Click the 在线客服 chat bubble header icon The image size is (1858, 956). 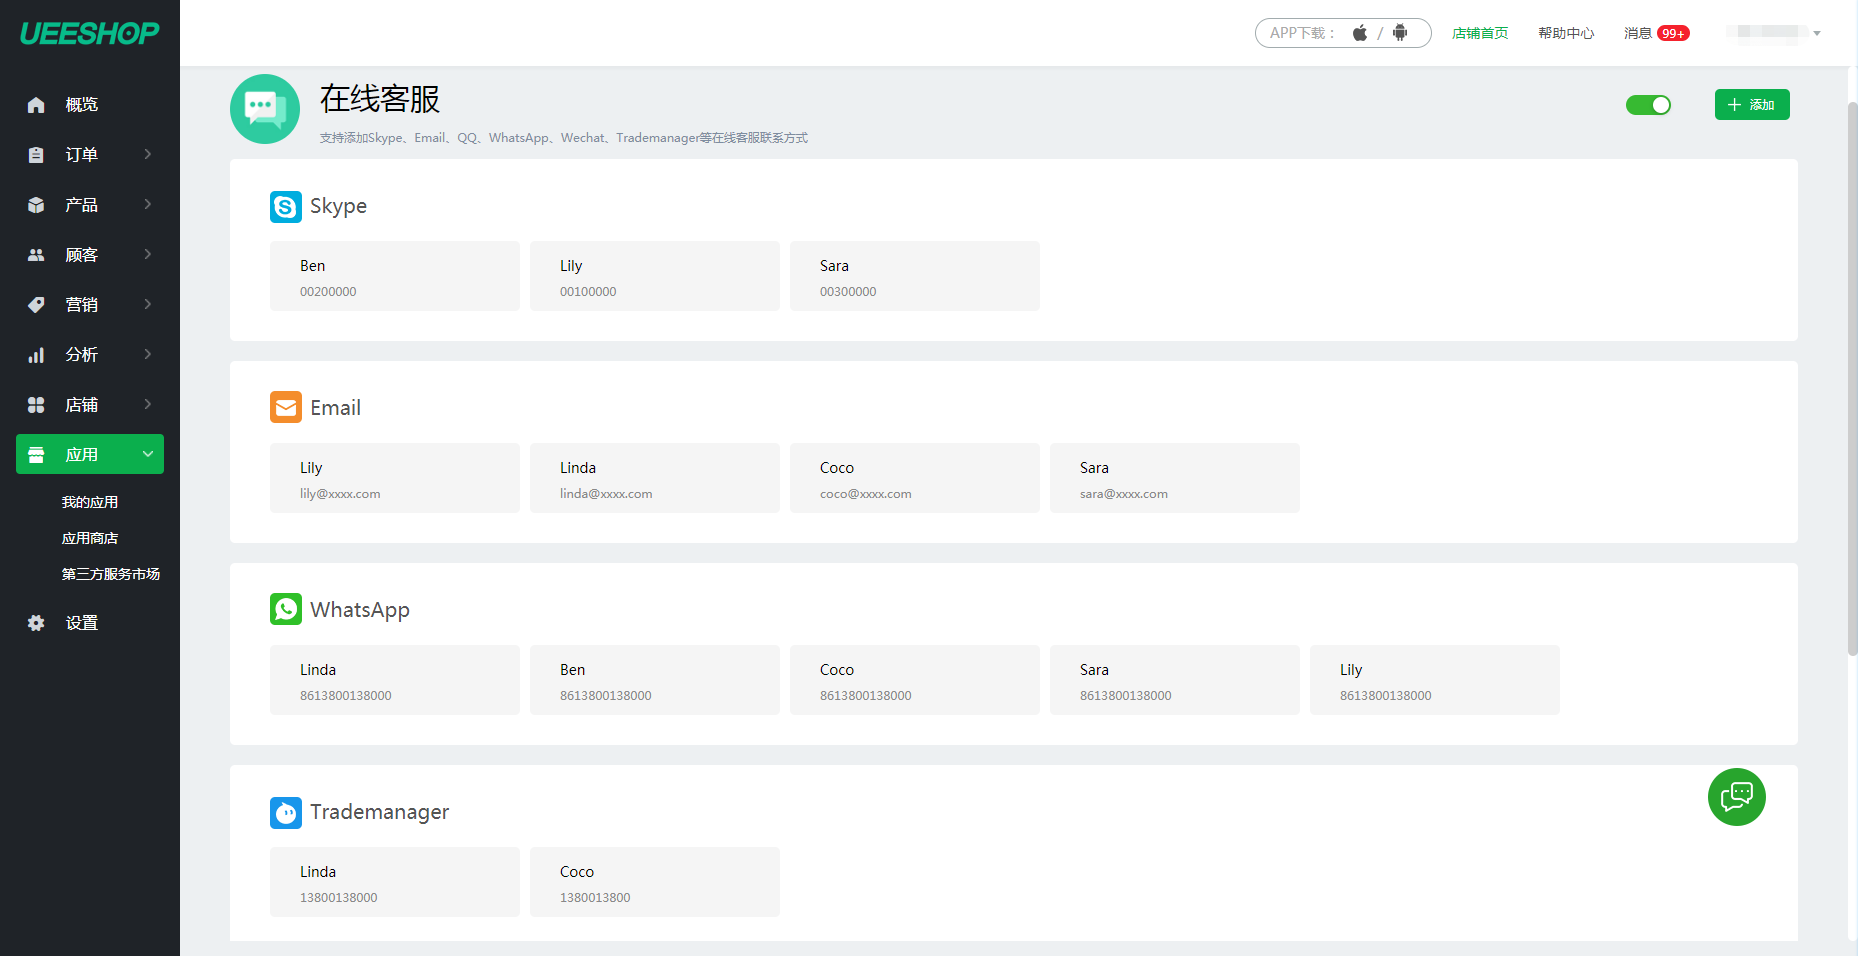click(x=265, y=109)
